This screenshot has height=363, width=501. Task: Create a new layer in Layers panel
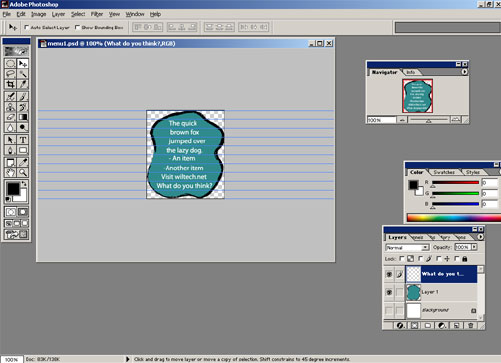point(456,325)
